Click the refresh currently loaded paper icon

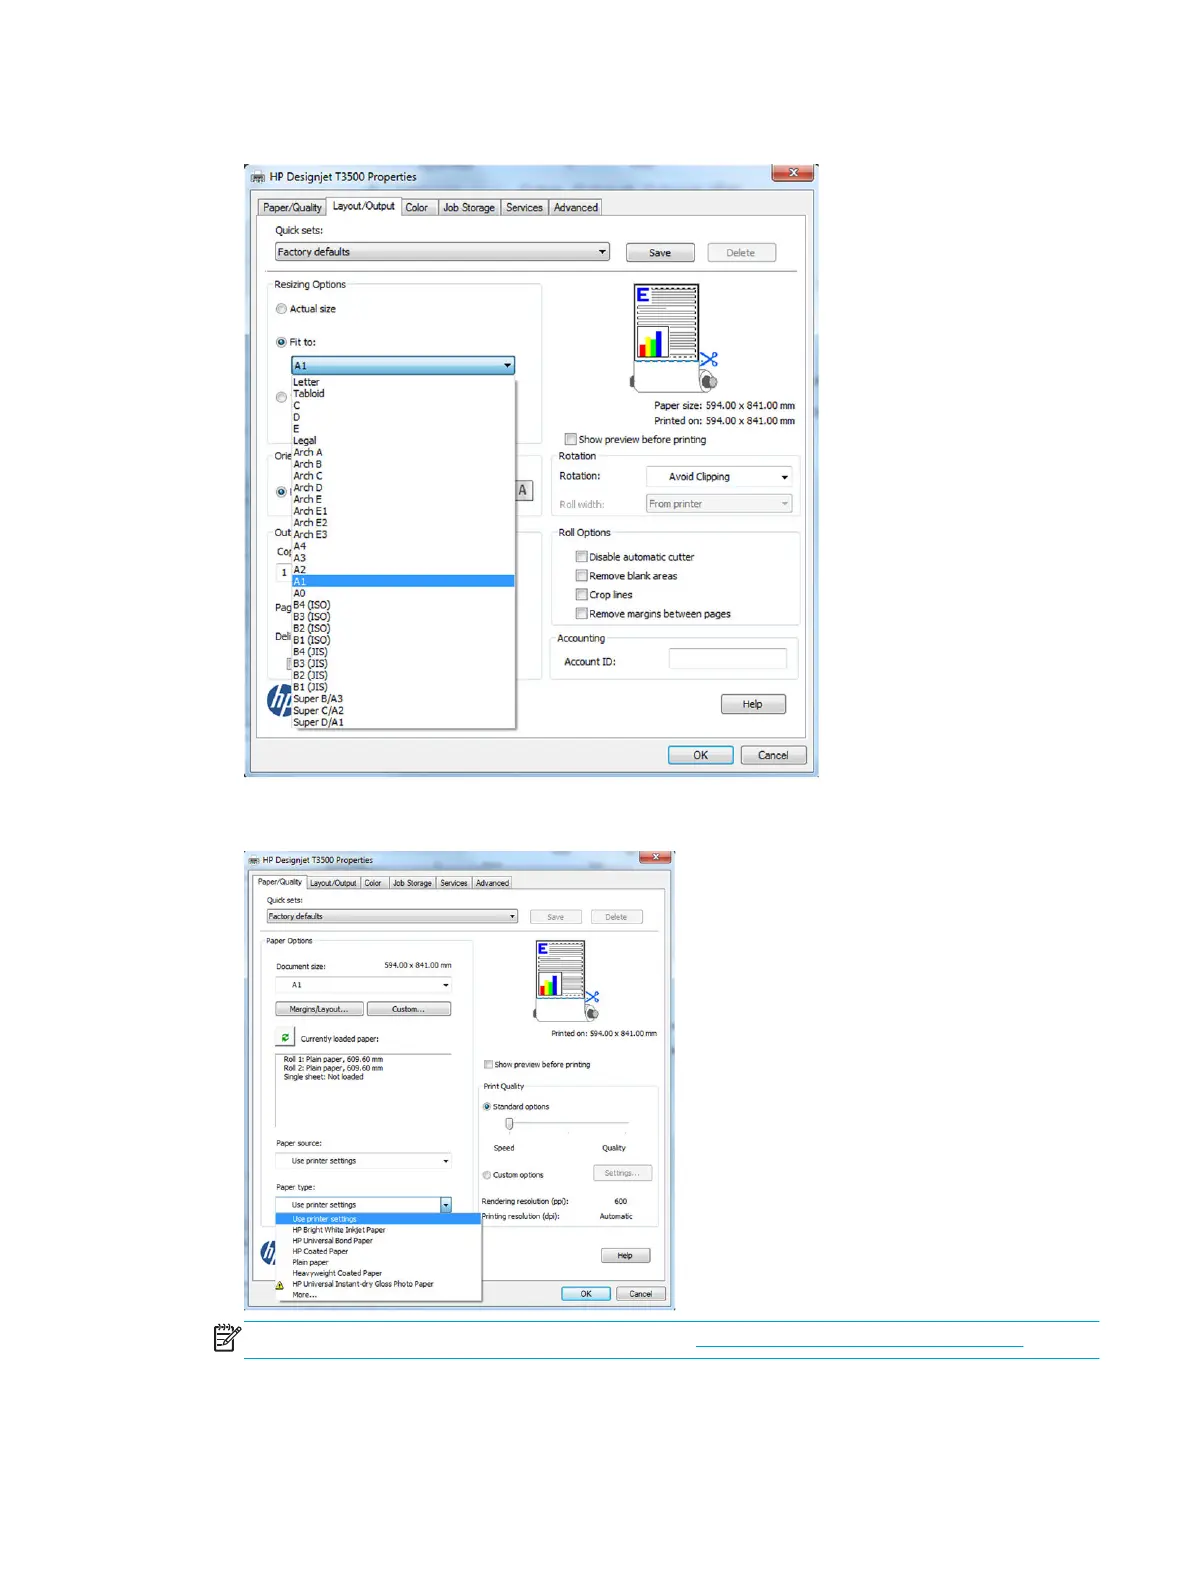click(285, 1038)
